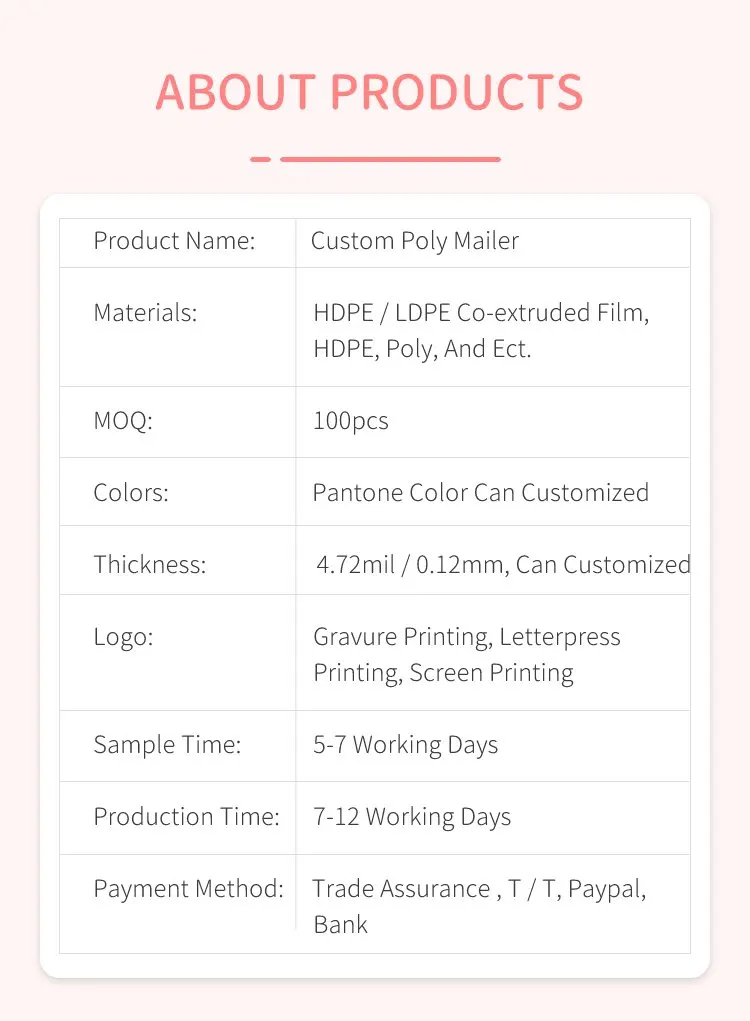Select the Thickness label

tap(150, 565)
